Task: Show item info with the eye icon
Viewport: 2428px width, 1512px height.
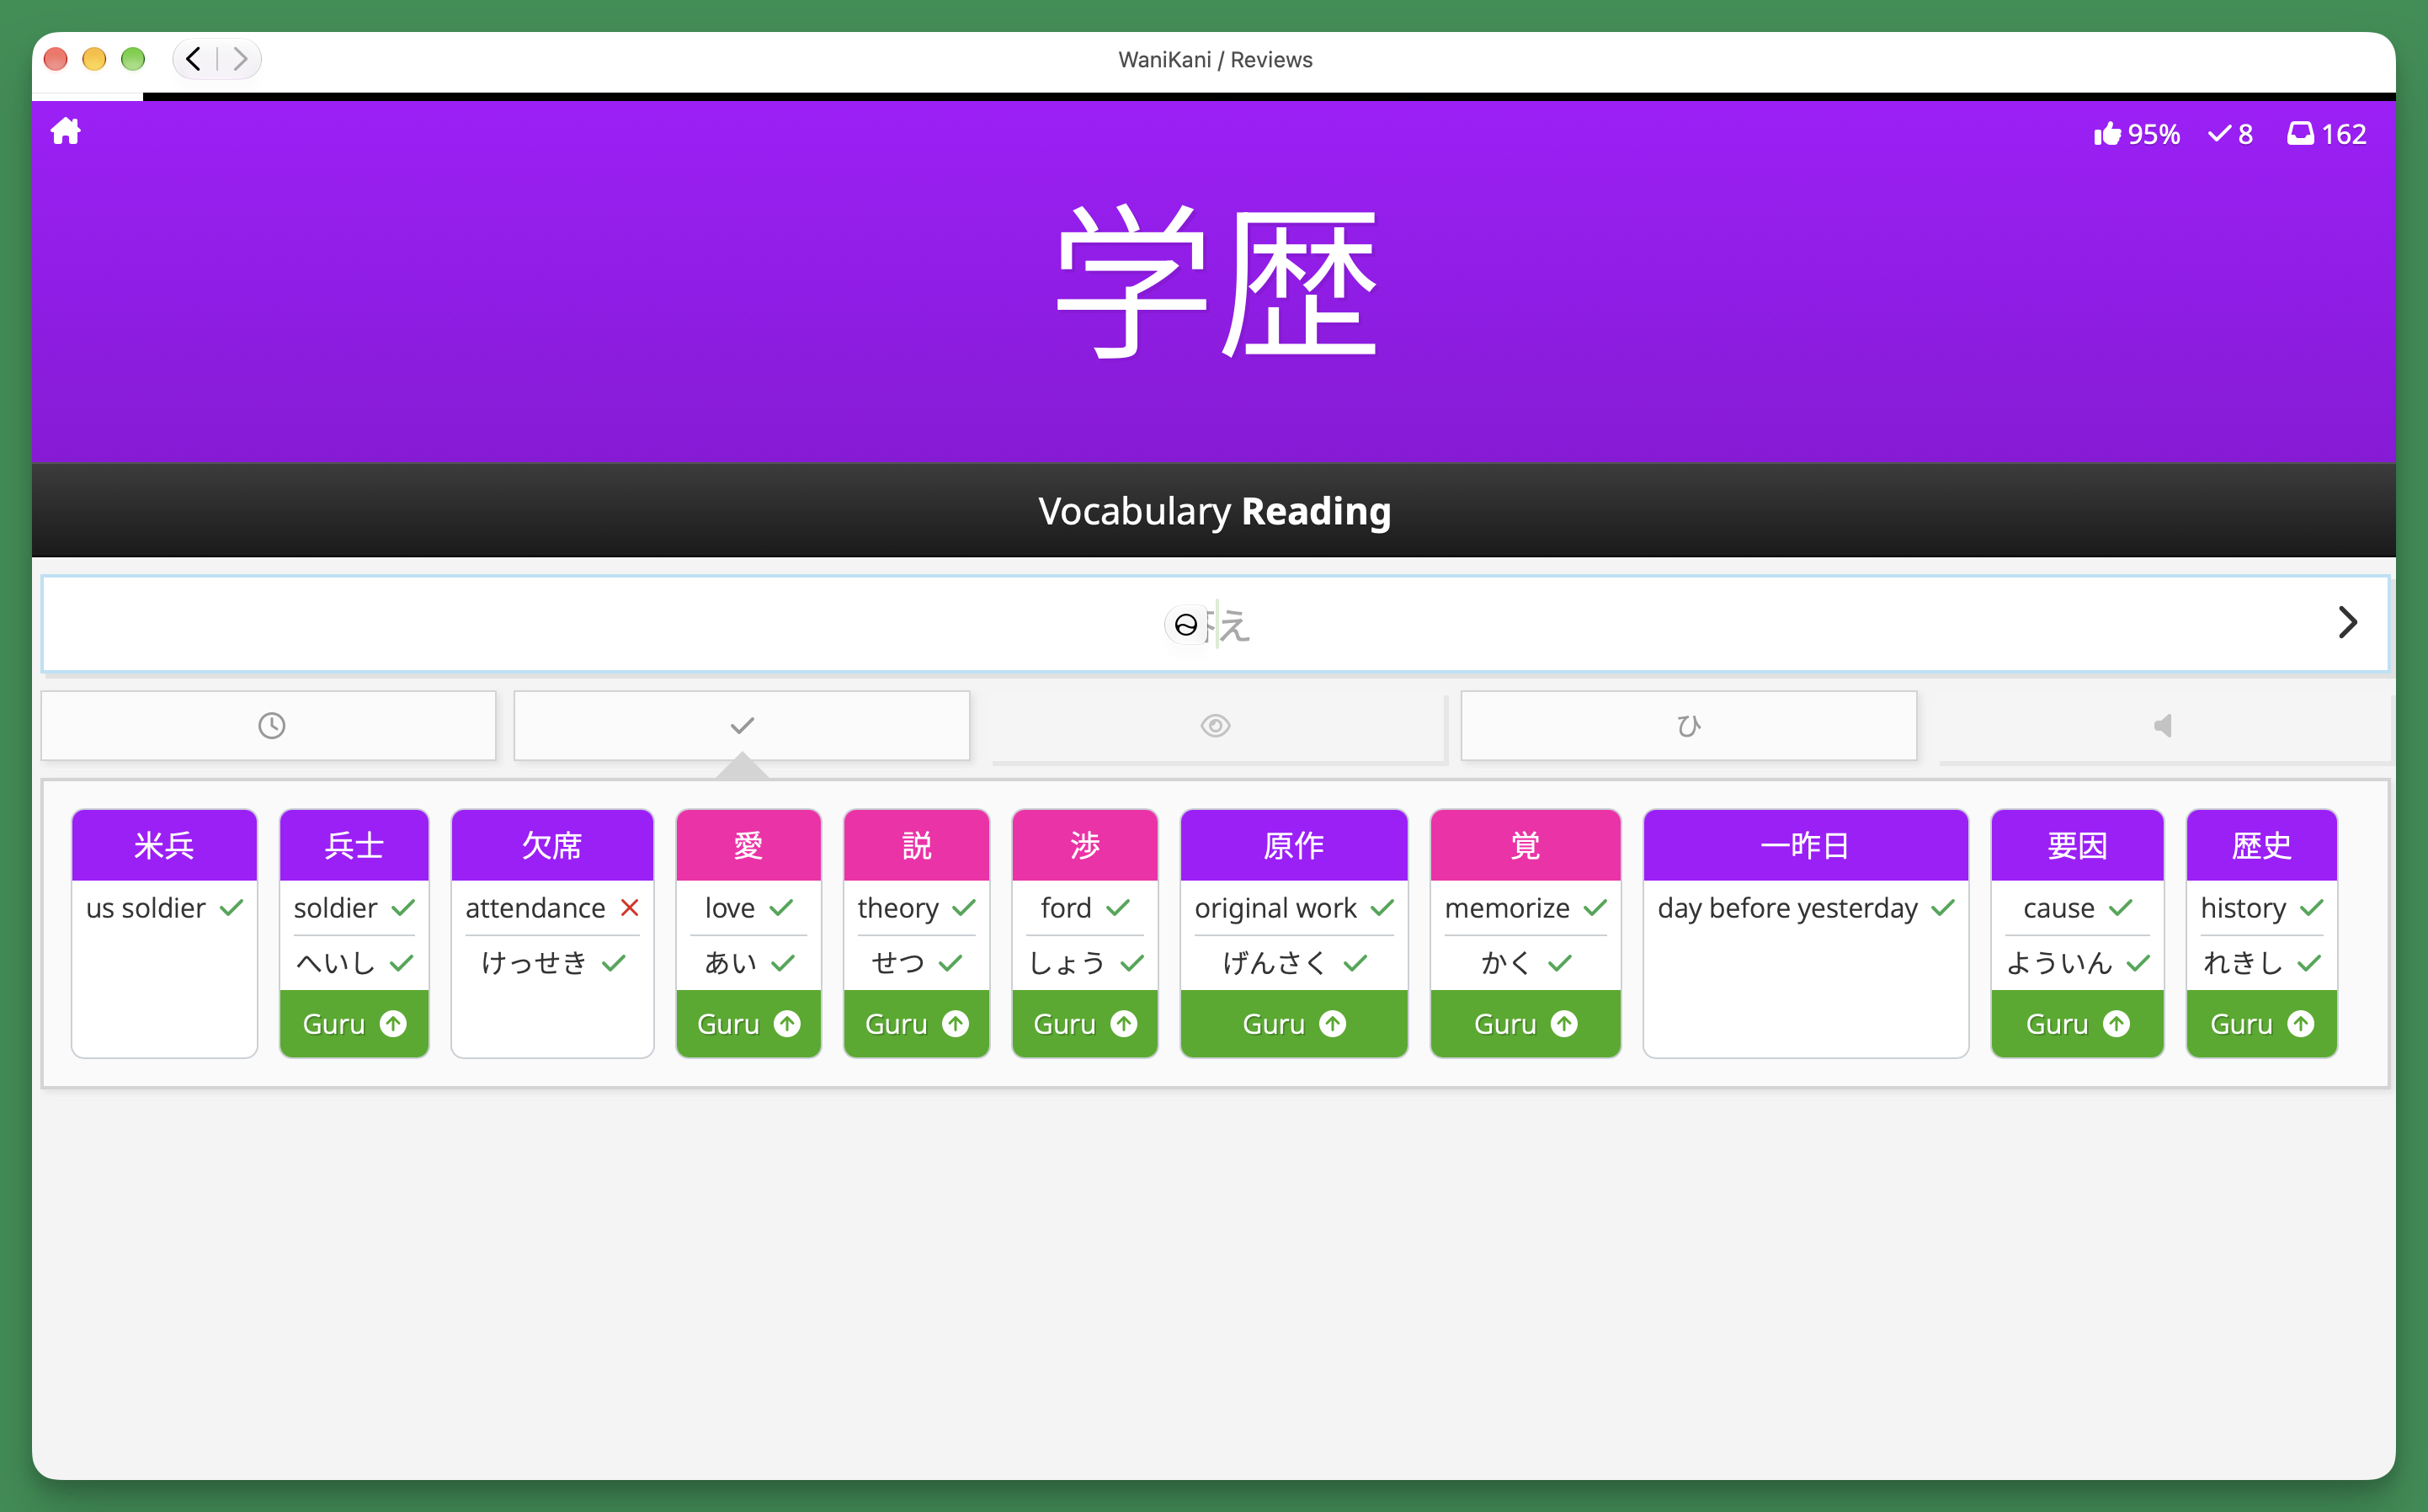Action: tap(1215, 725)
